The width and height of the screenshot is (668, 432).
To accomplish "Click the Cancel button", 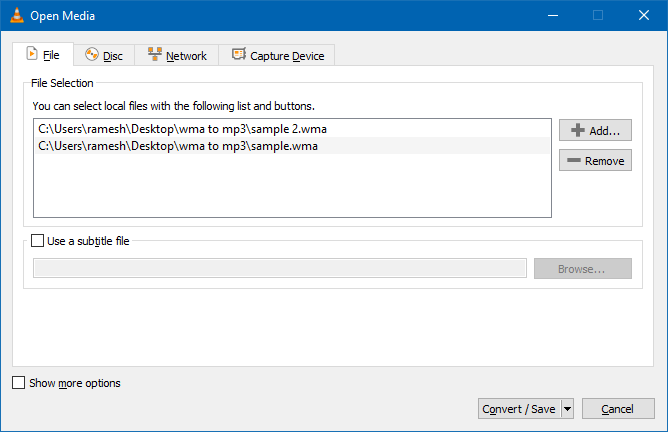I will pyautogui.click(x=618, y=409).
